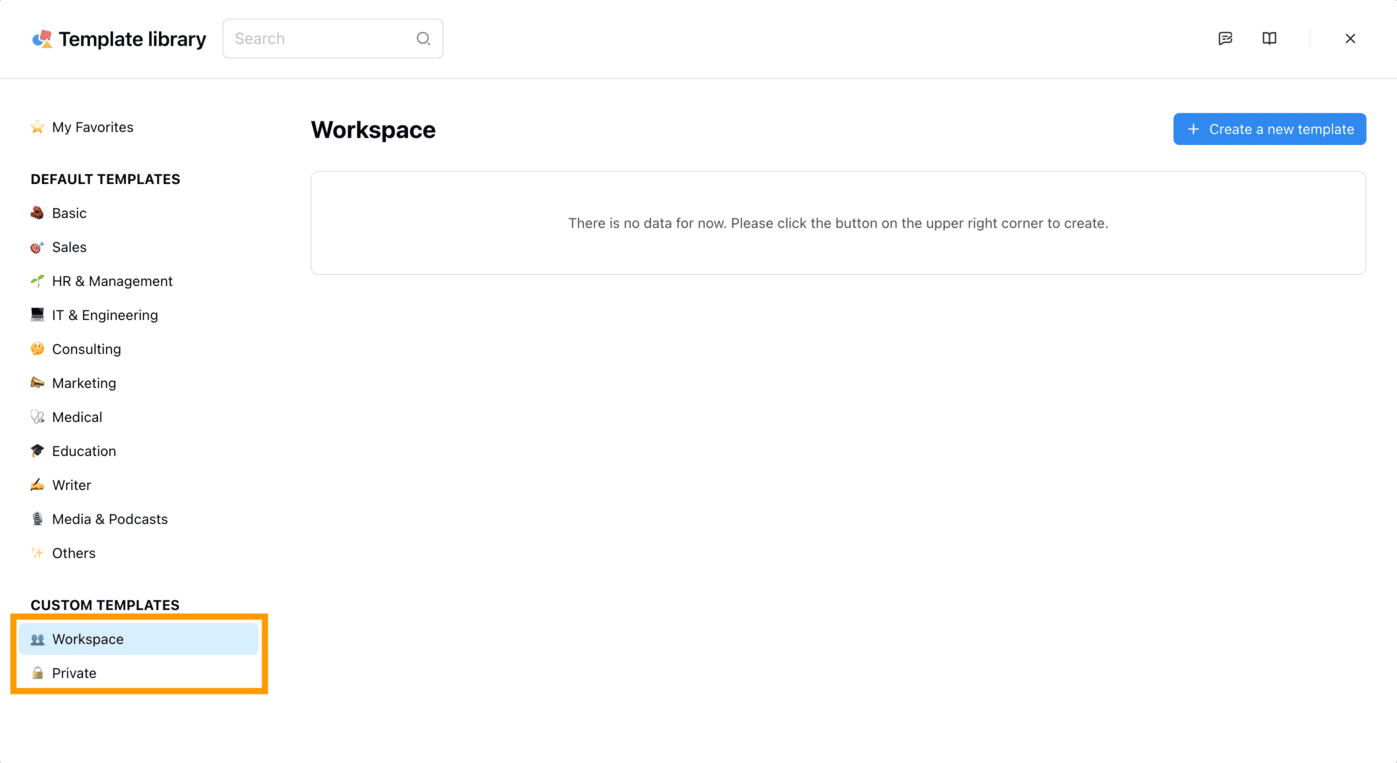Click the IT & Engineering laptop icon
Viewport: 1397px width, 763px height.
click(37, 315)
